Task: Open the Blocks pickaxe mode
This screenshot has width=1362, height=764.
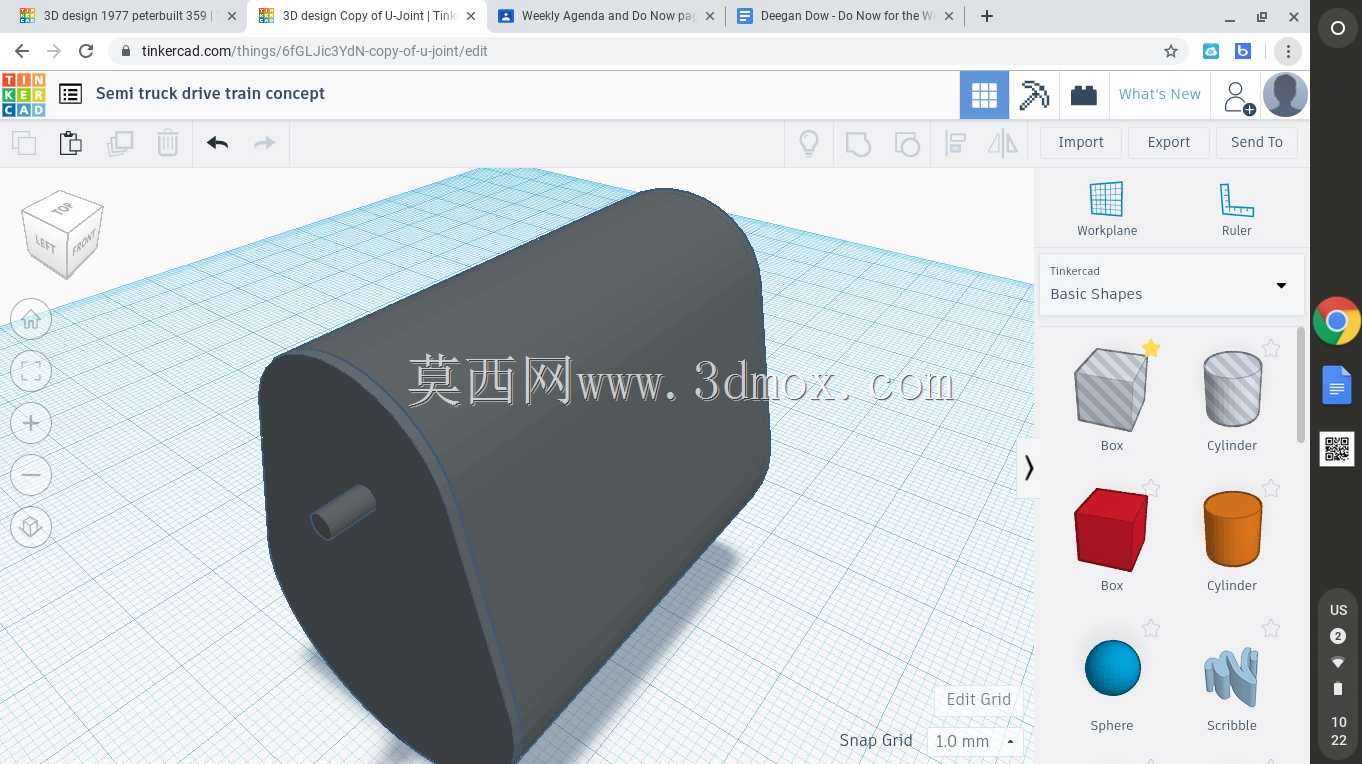Action: pos(1034,95)
